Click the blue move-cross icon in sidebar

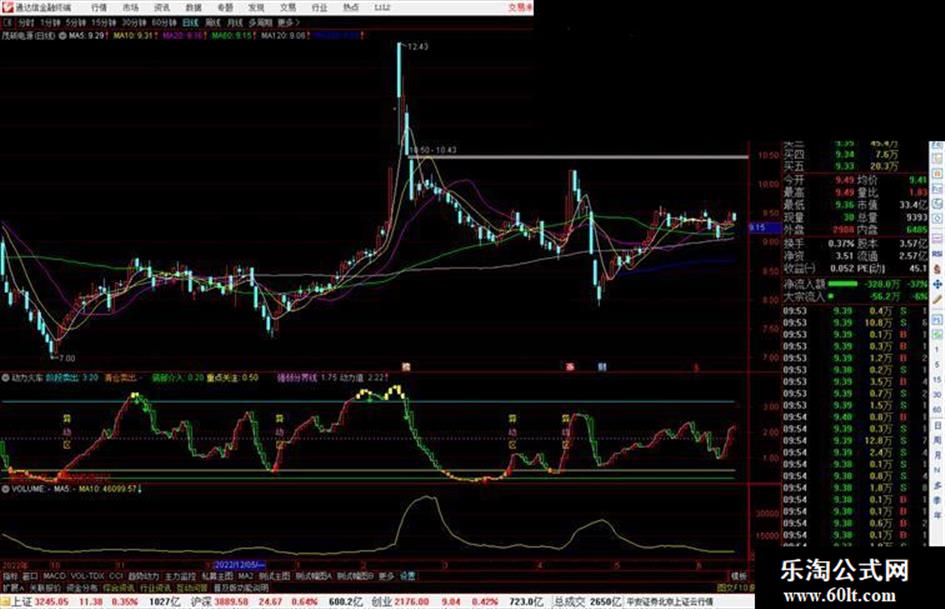point(937,284)
